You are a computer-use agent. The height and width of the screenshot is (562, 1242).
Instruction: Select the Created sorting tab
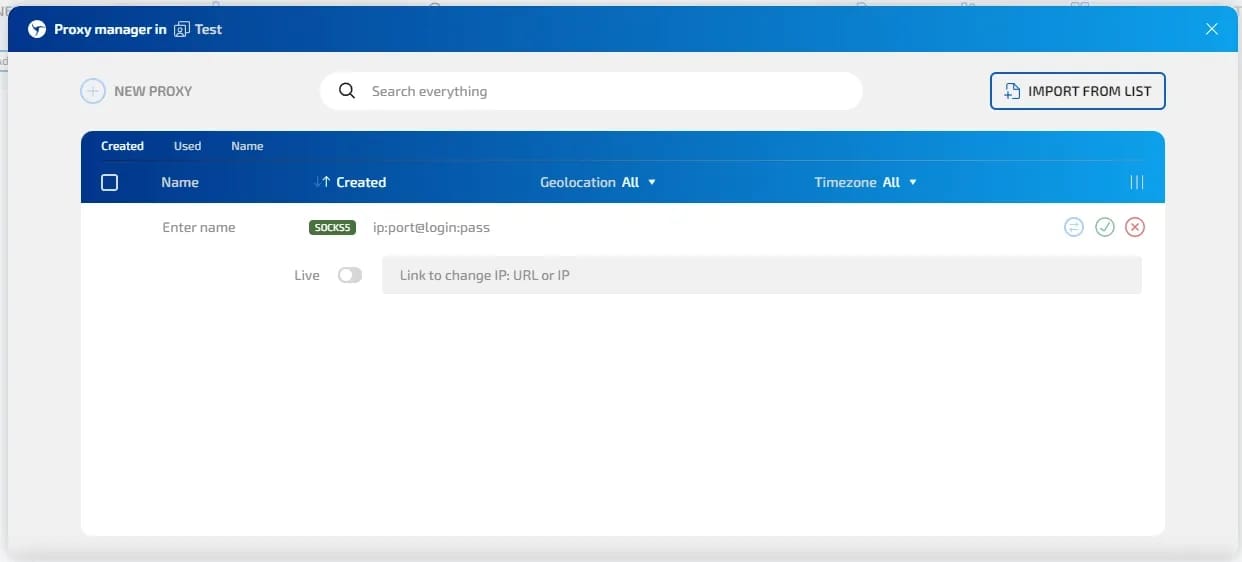122,146
